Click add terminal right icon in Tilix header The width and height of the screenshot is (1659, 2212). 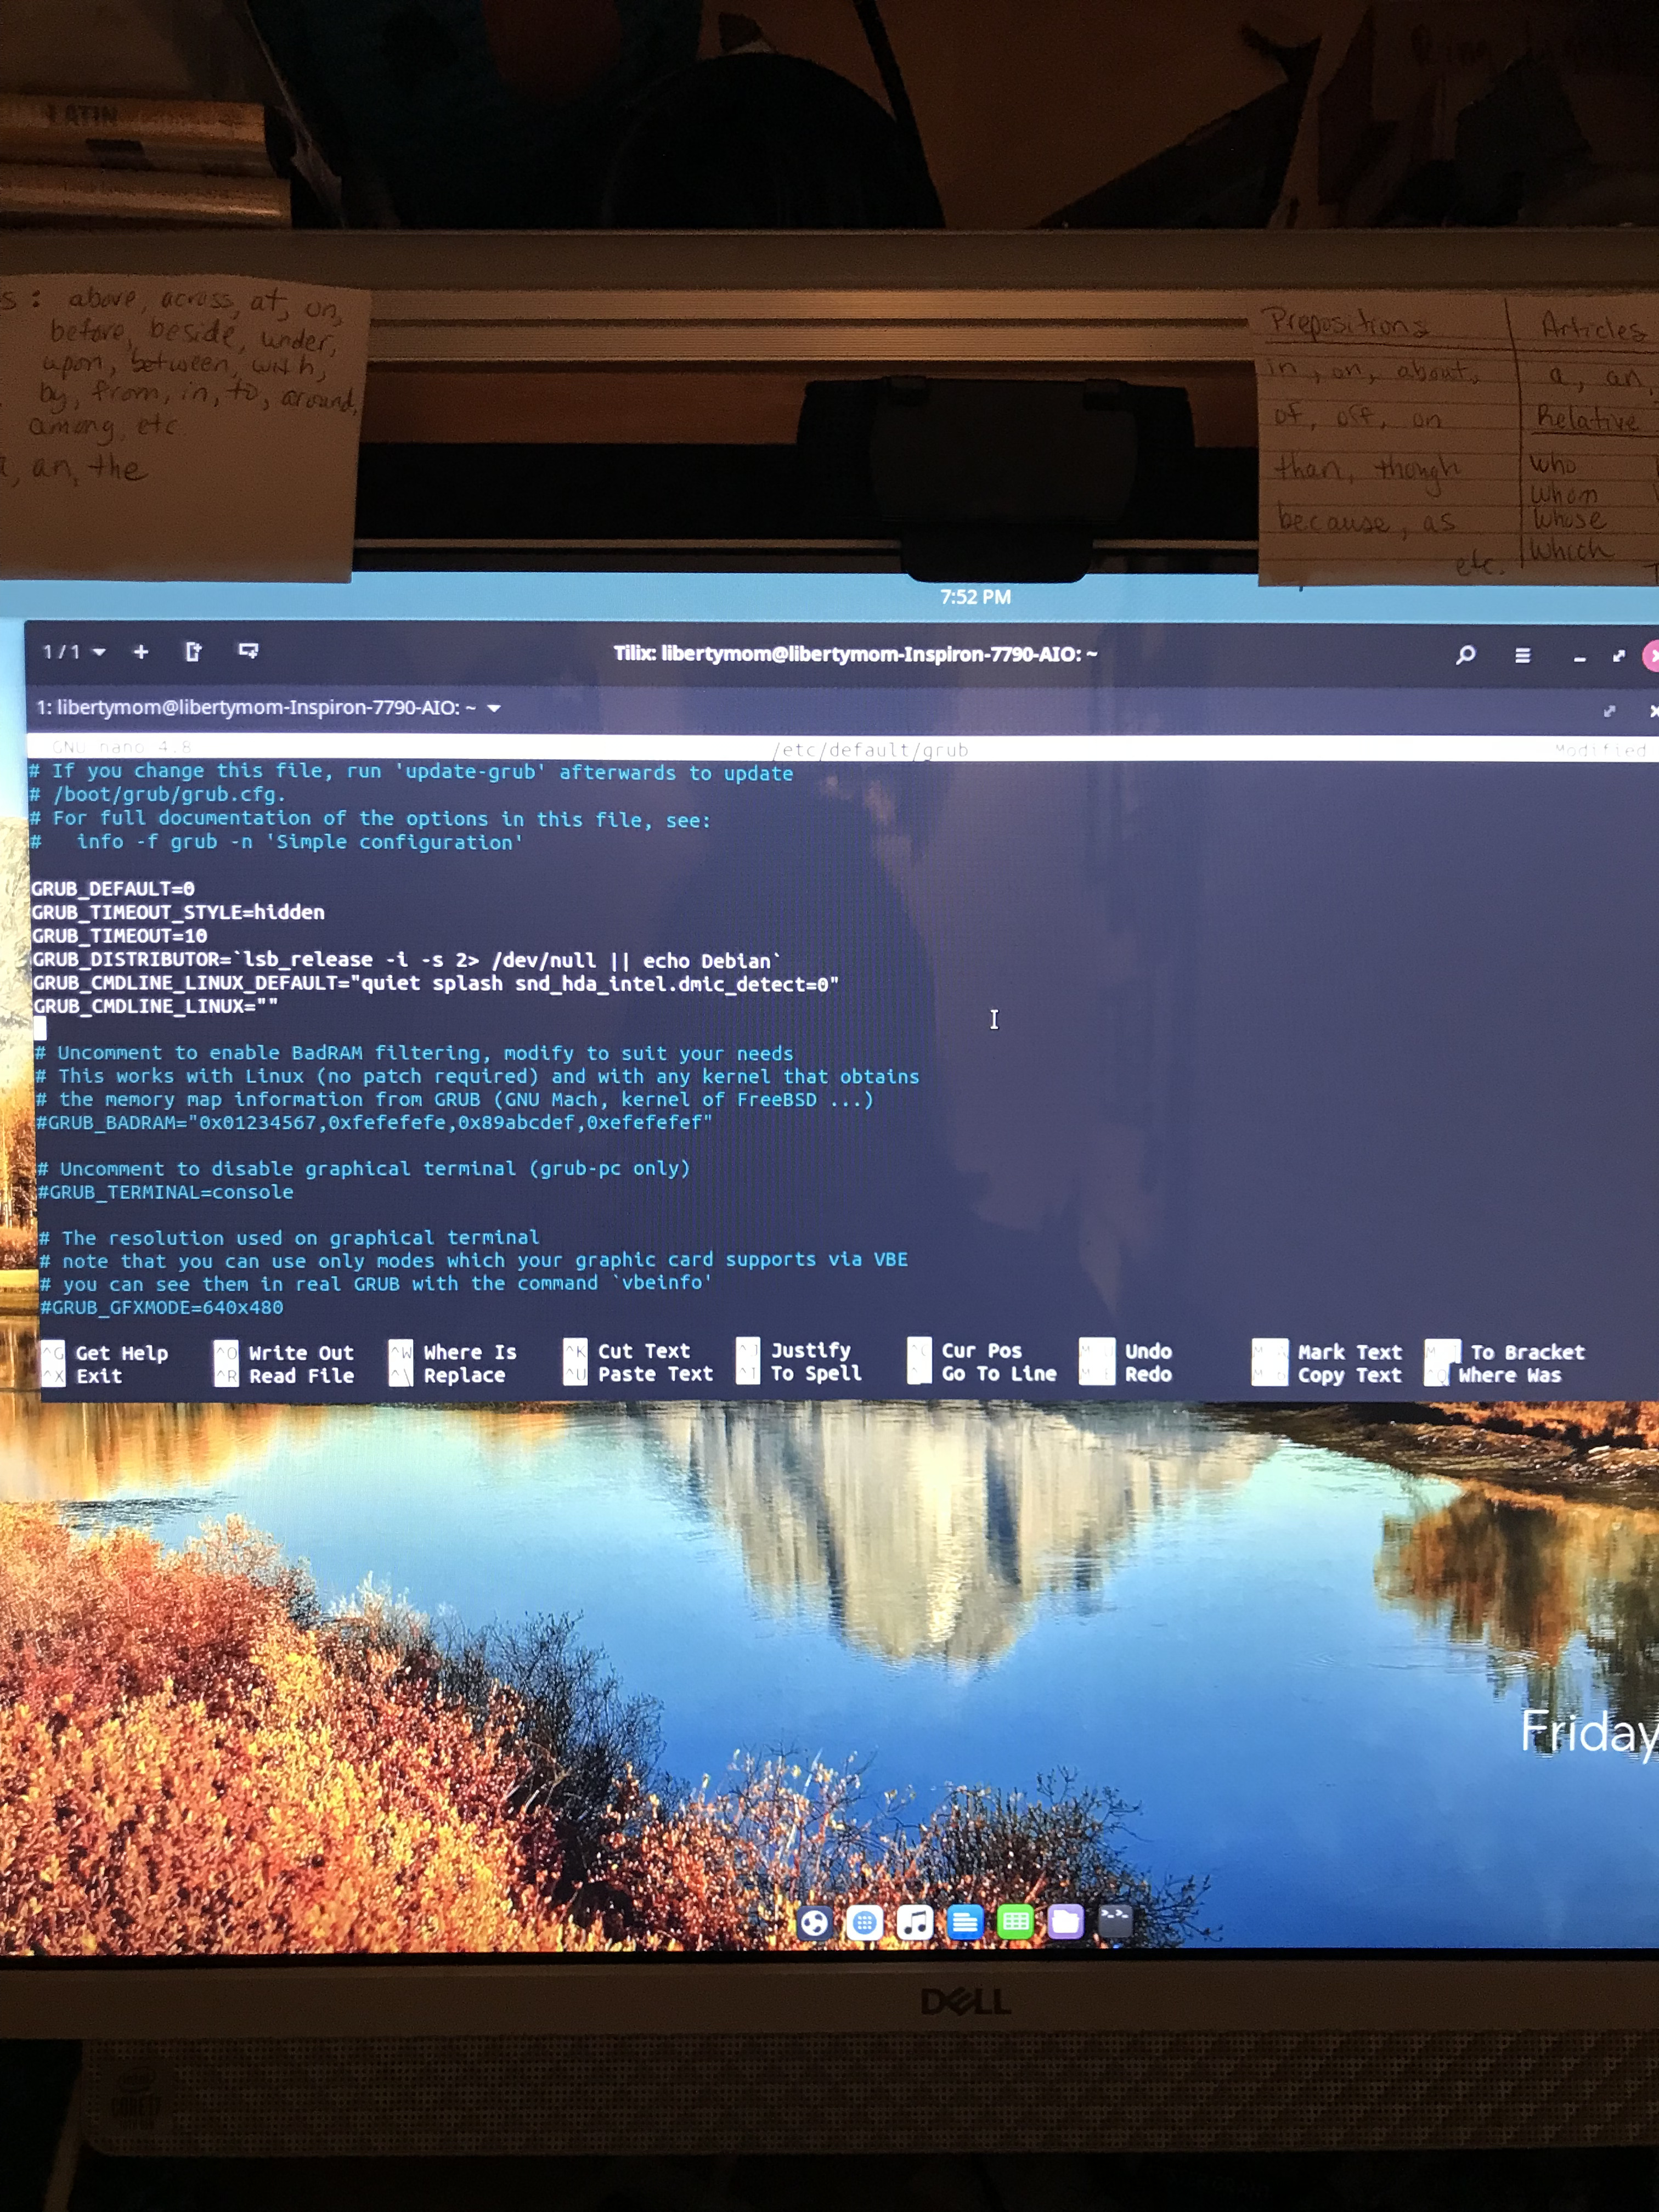point(193,652)
